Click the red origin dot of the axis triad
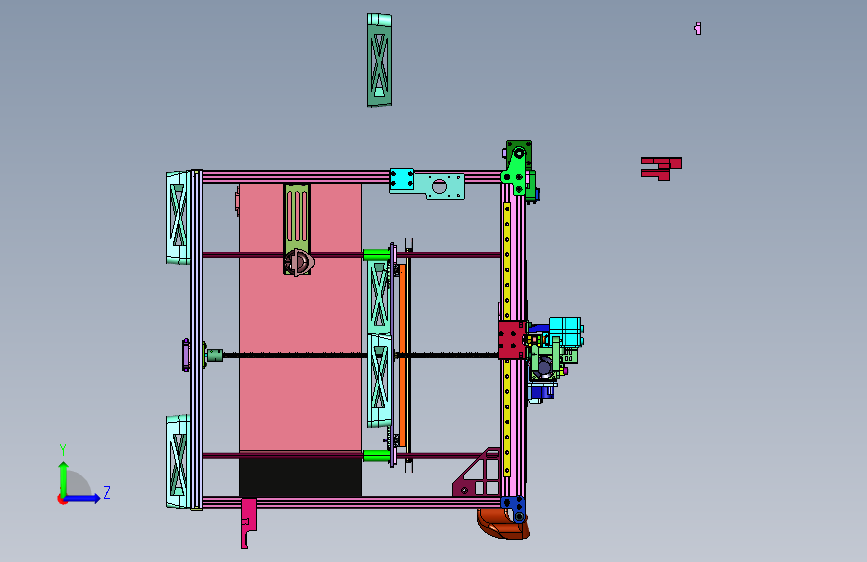Image resolution: width=867 pixels, height=562 pixels. click(62, 499)
